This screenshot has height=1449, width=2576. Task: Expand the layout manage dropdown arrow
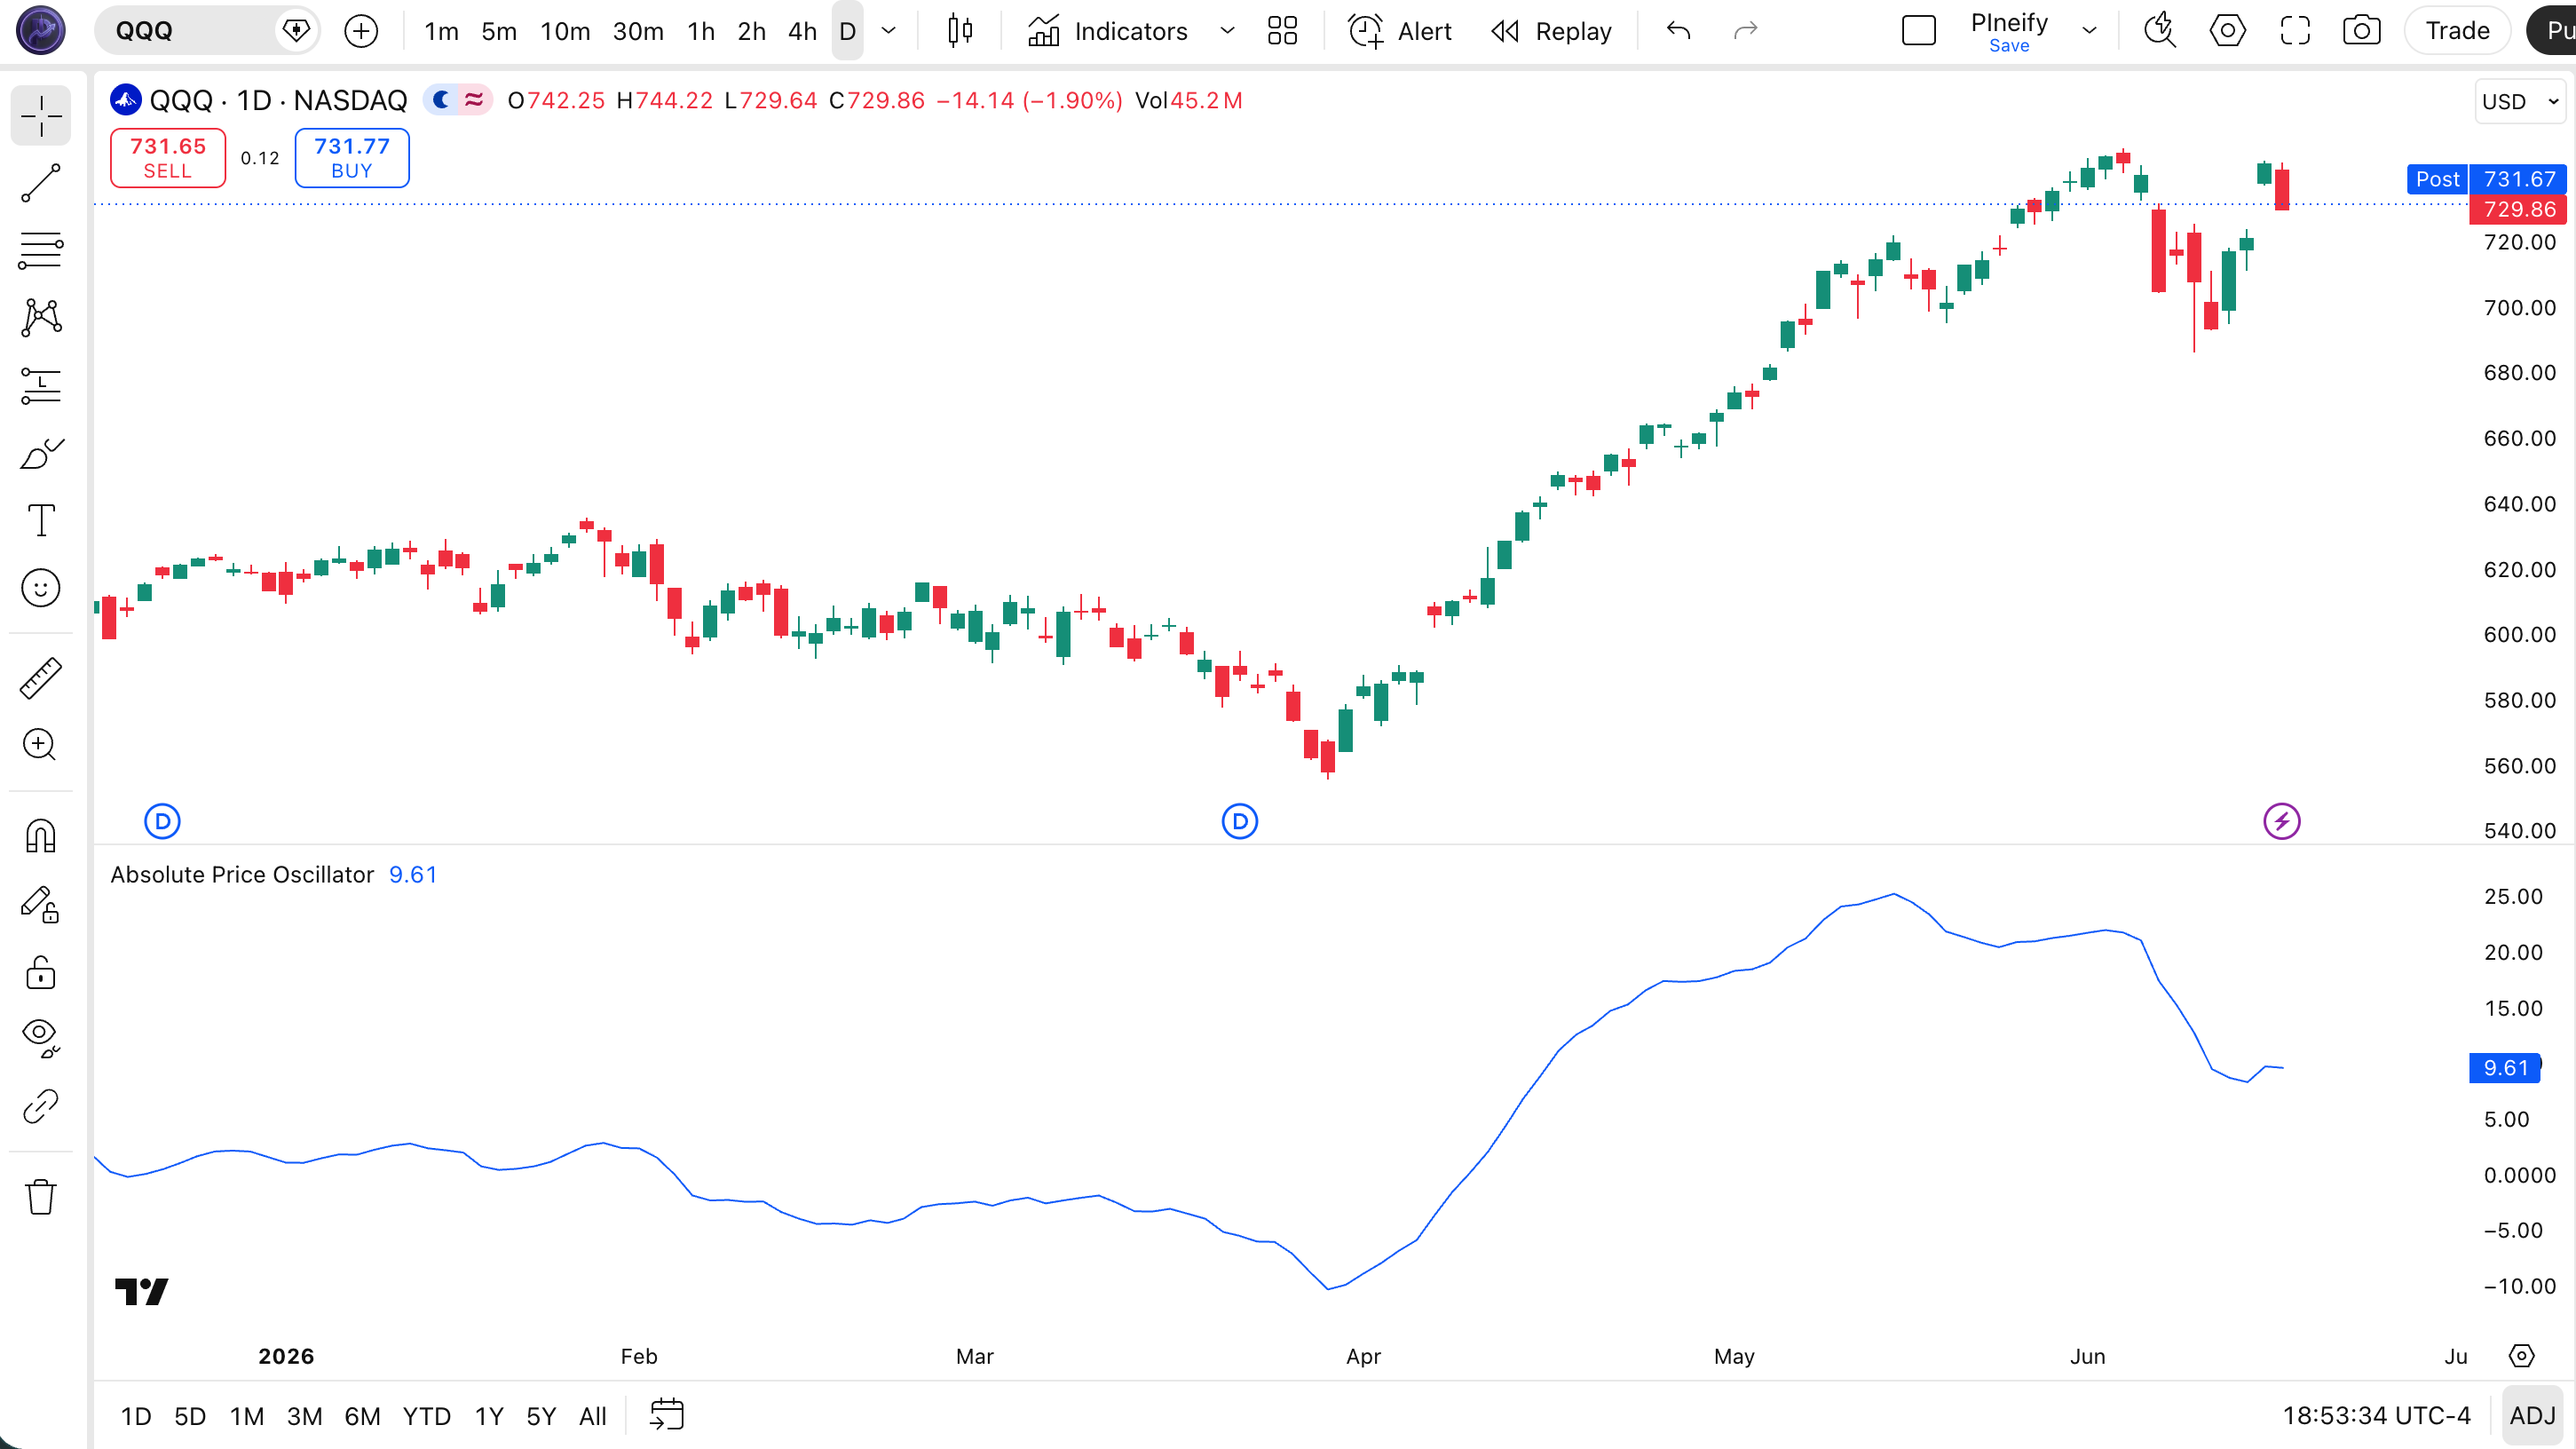(2089, 31)
